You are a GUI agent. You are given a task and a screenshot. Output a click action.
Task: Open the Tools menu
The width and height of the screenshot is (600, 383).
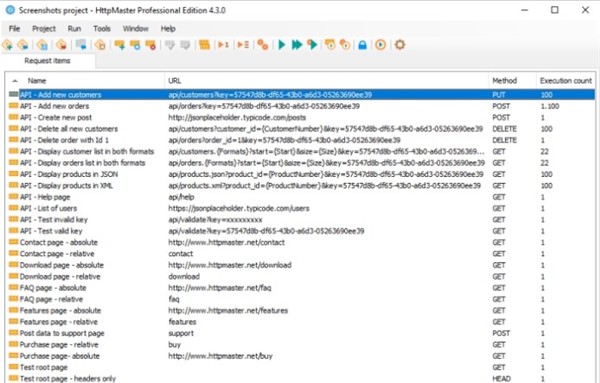(102, 29)
